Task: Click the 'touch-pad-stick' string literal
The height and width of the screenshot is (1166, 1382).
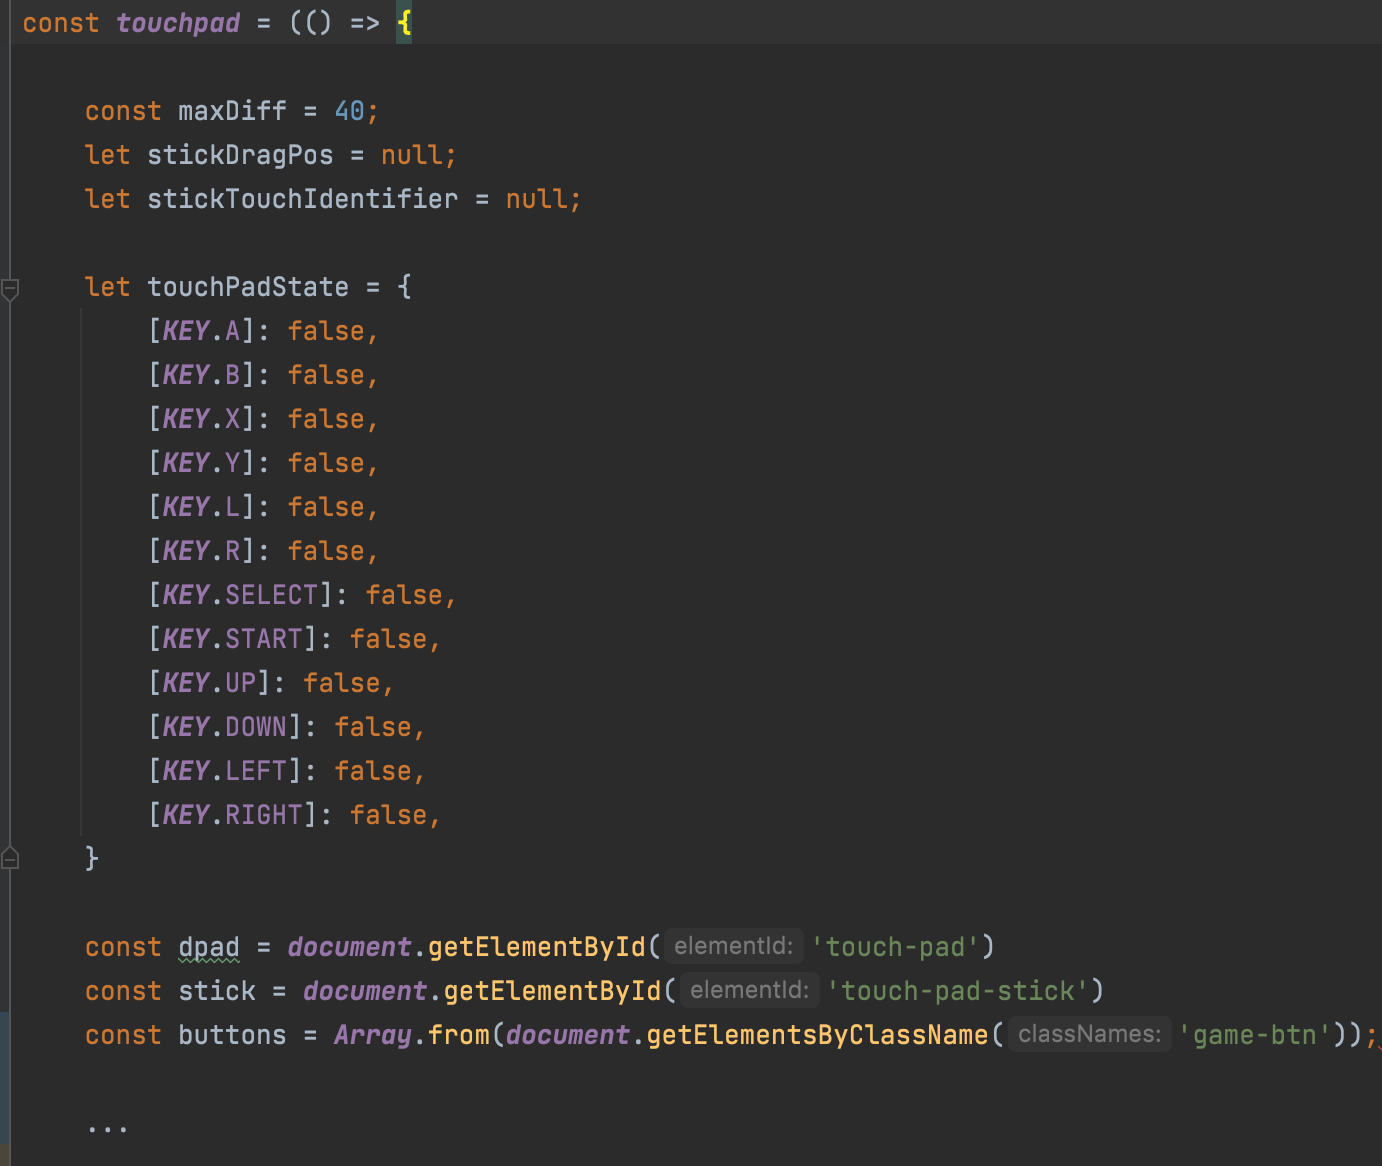Action: (x=957, y=991)
